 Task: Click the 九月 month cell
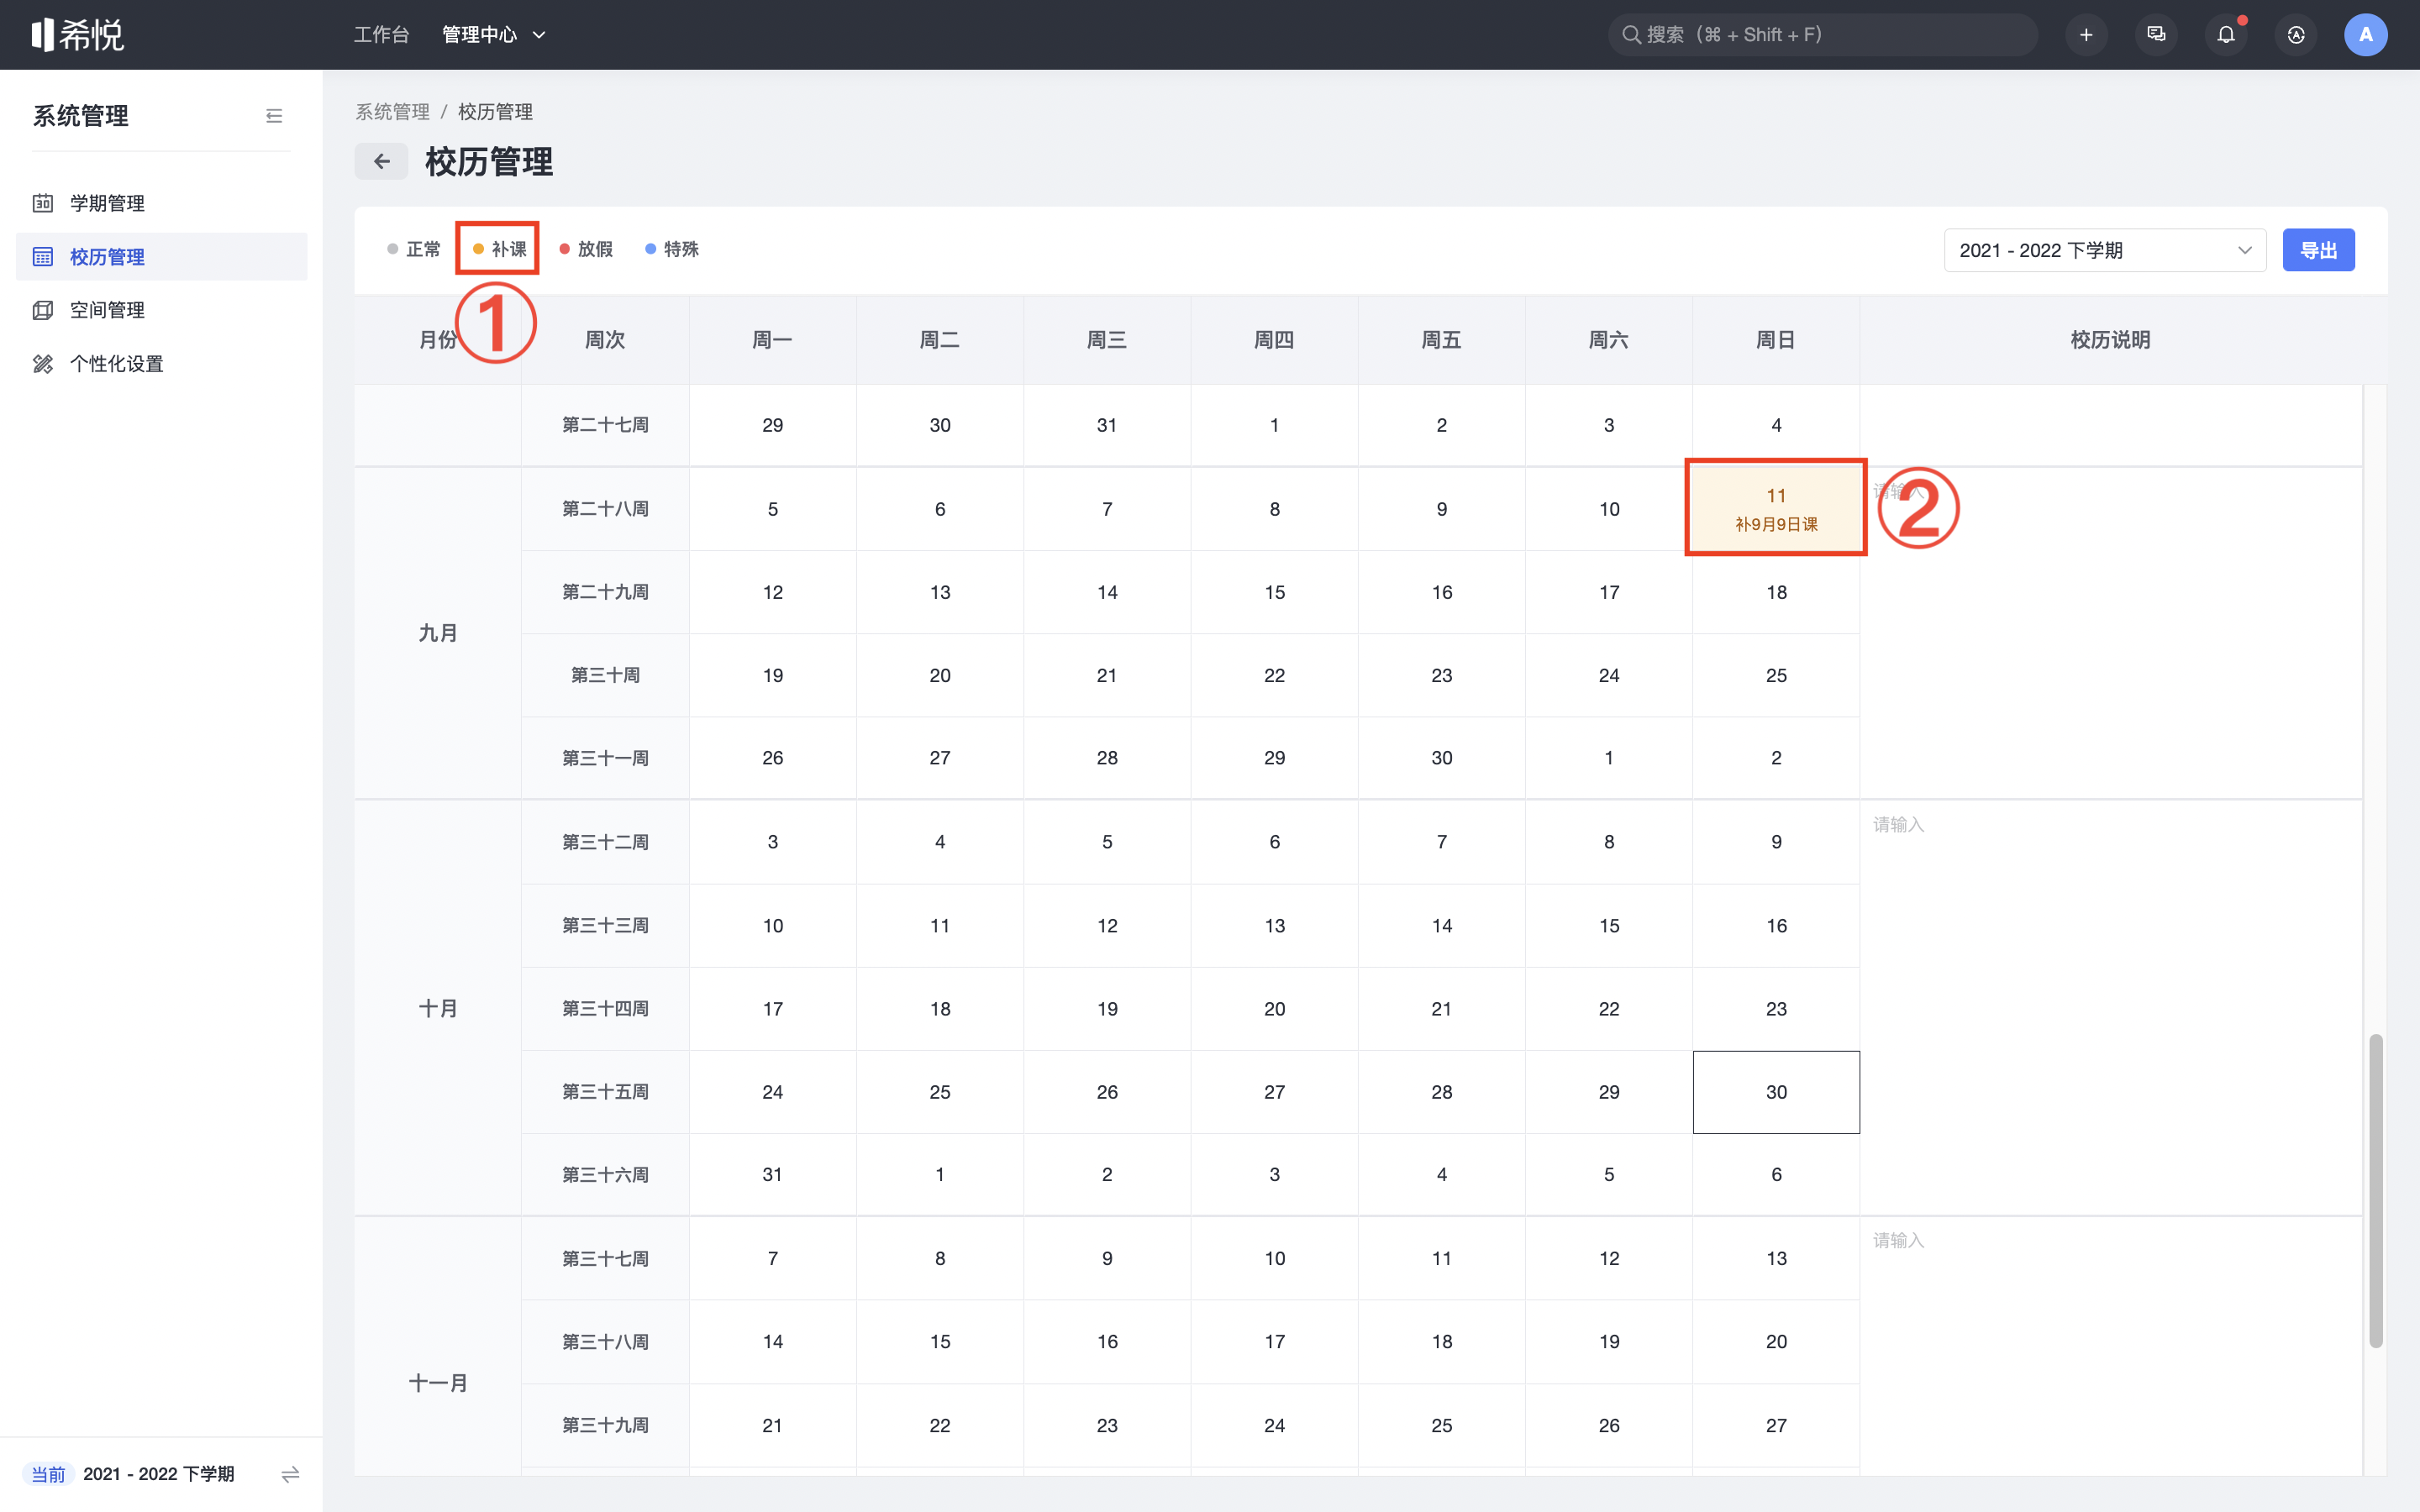[438, 633]
